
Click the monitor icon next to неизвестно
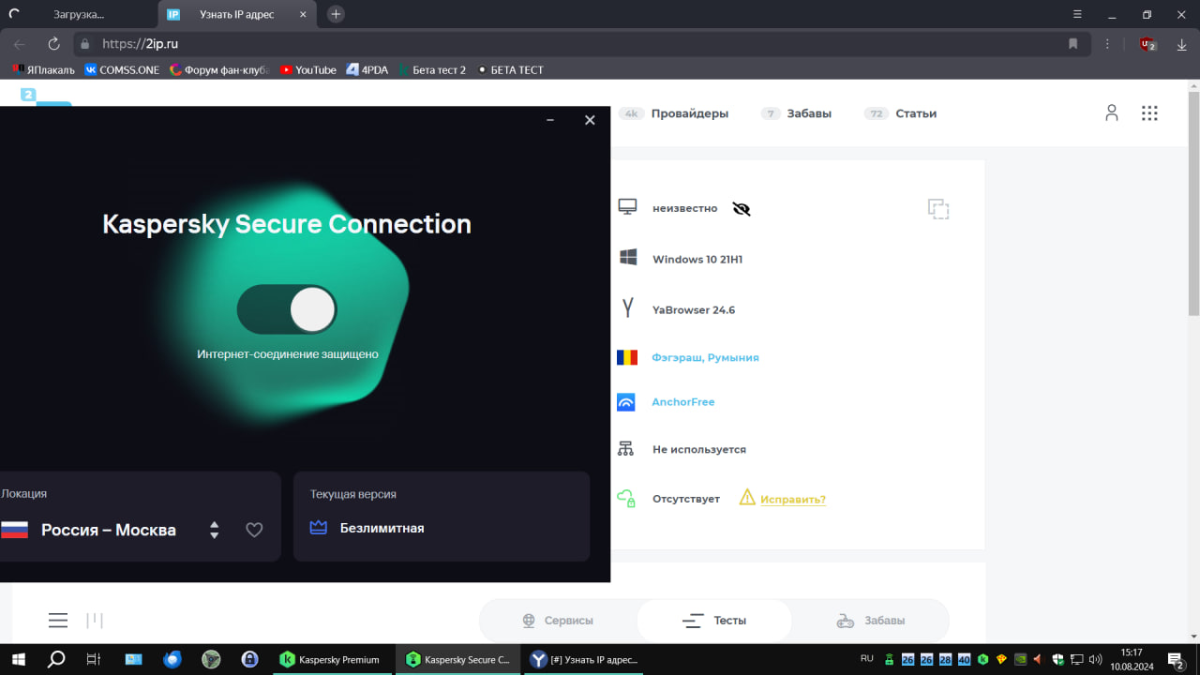[627, 207]
